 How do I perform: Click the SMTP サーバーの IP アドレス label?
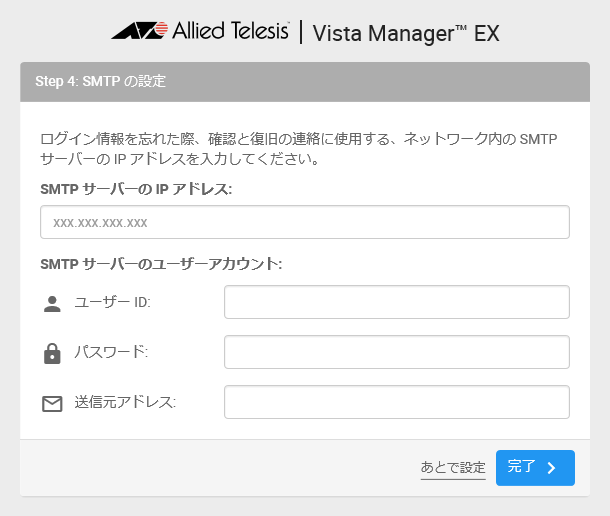136,189
